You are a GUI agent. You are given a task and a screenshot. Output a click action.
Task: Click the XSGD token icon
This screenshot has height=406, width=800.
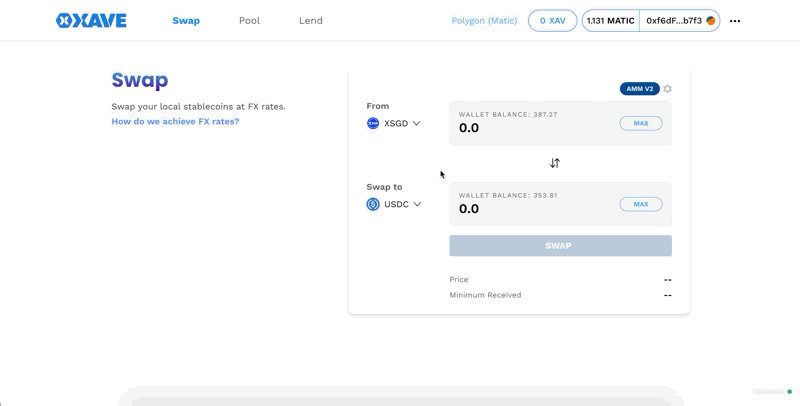pyautogui.click(x=373, y=124)
